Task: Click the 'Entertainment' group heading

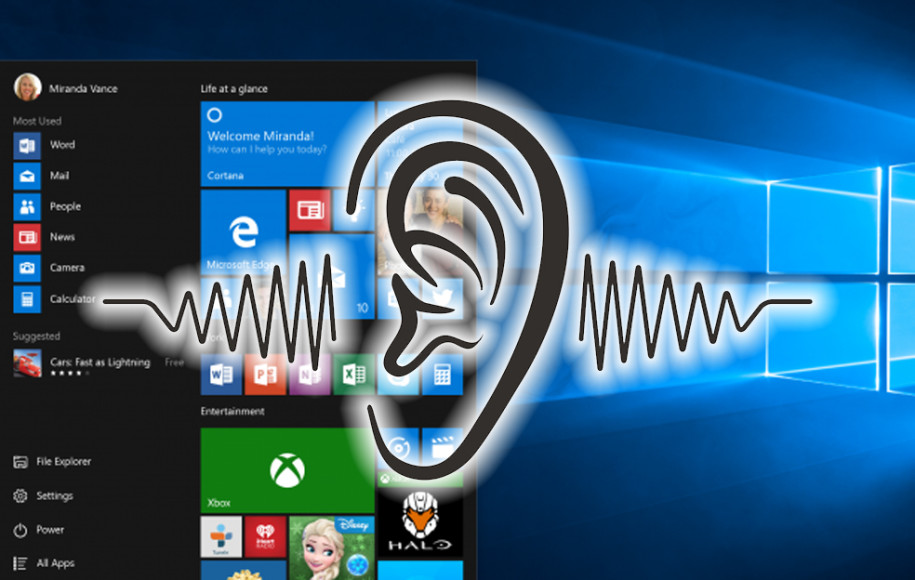Action: coord(232,411)
